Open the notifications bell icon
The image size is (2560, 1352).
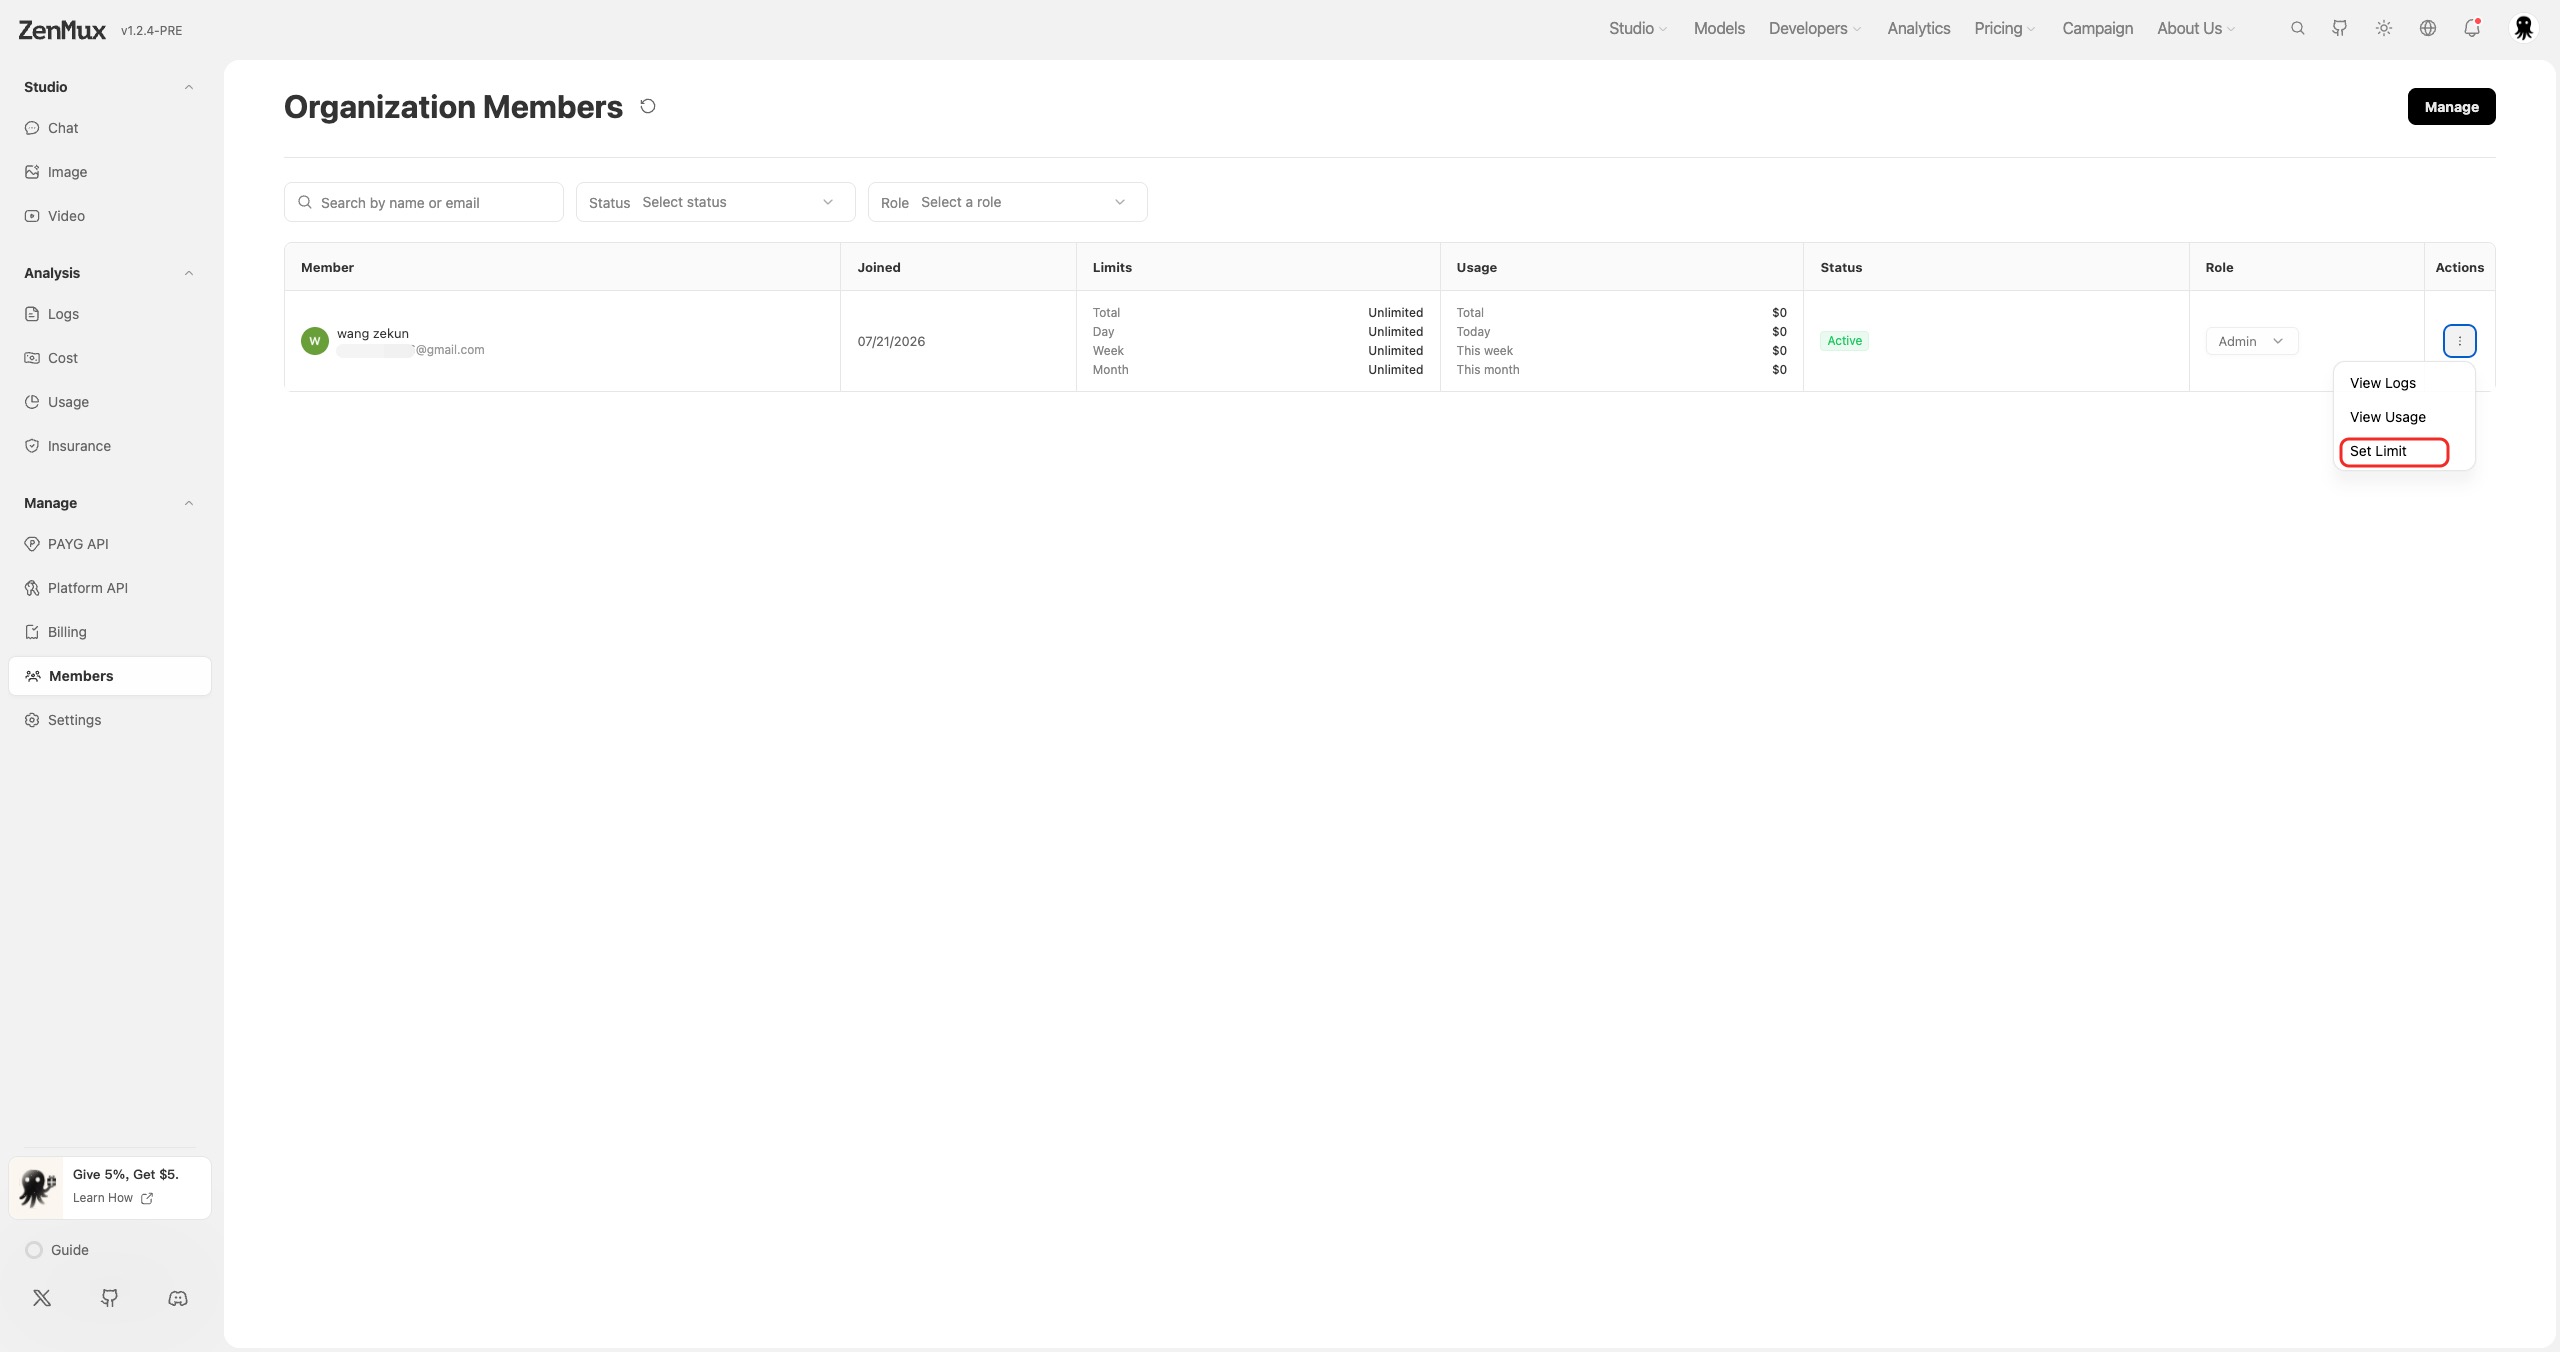(x=2472, y=28)
